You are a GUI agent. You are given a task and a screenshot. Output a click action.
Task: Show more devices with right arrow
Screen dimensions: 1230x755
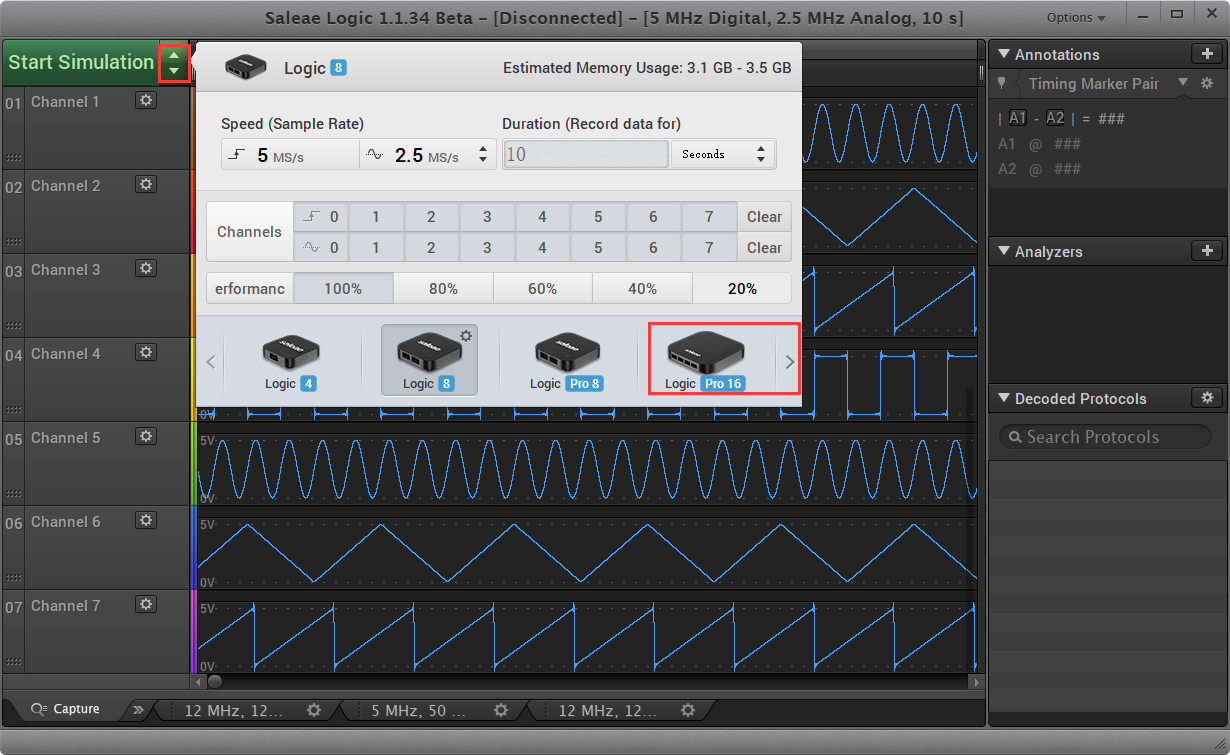(790, 362)
